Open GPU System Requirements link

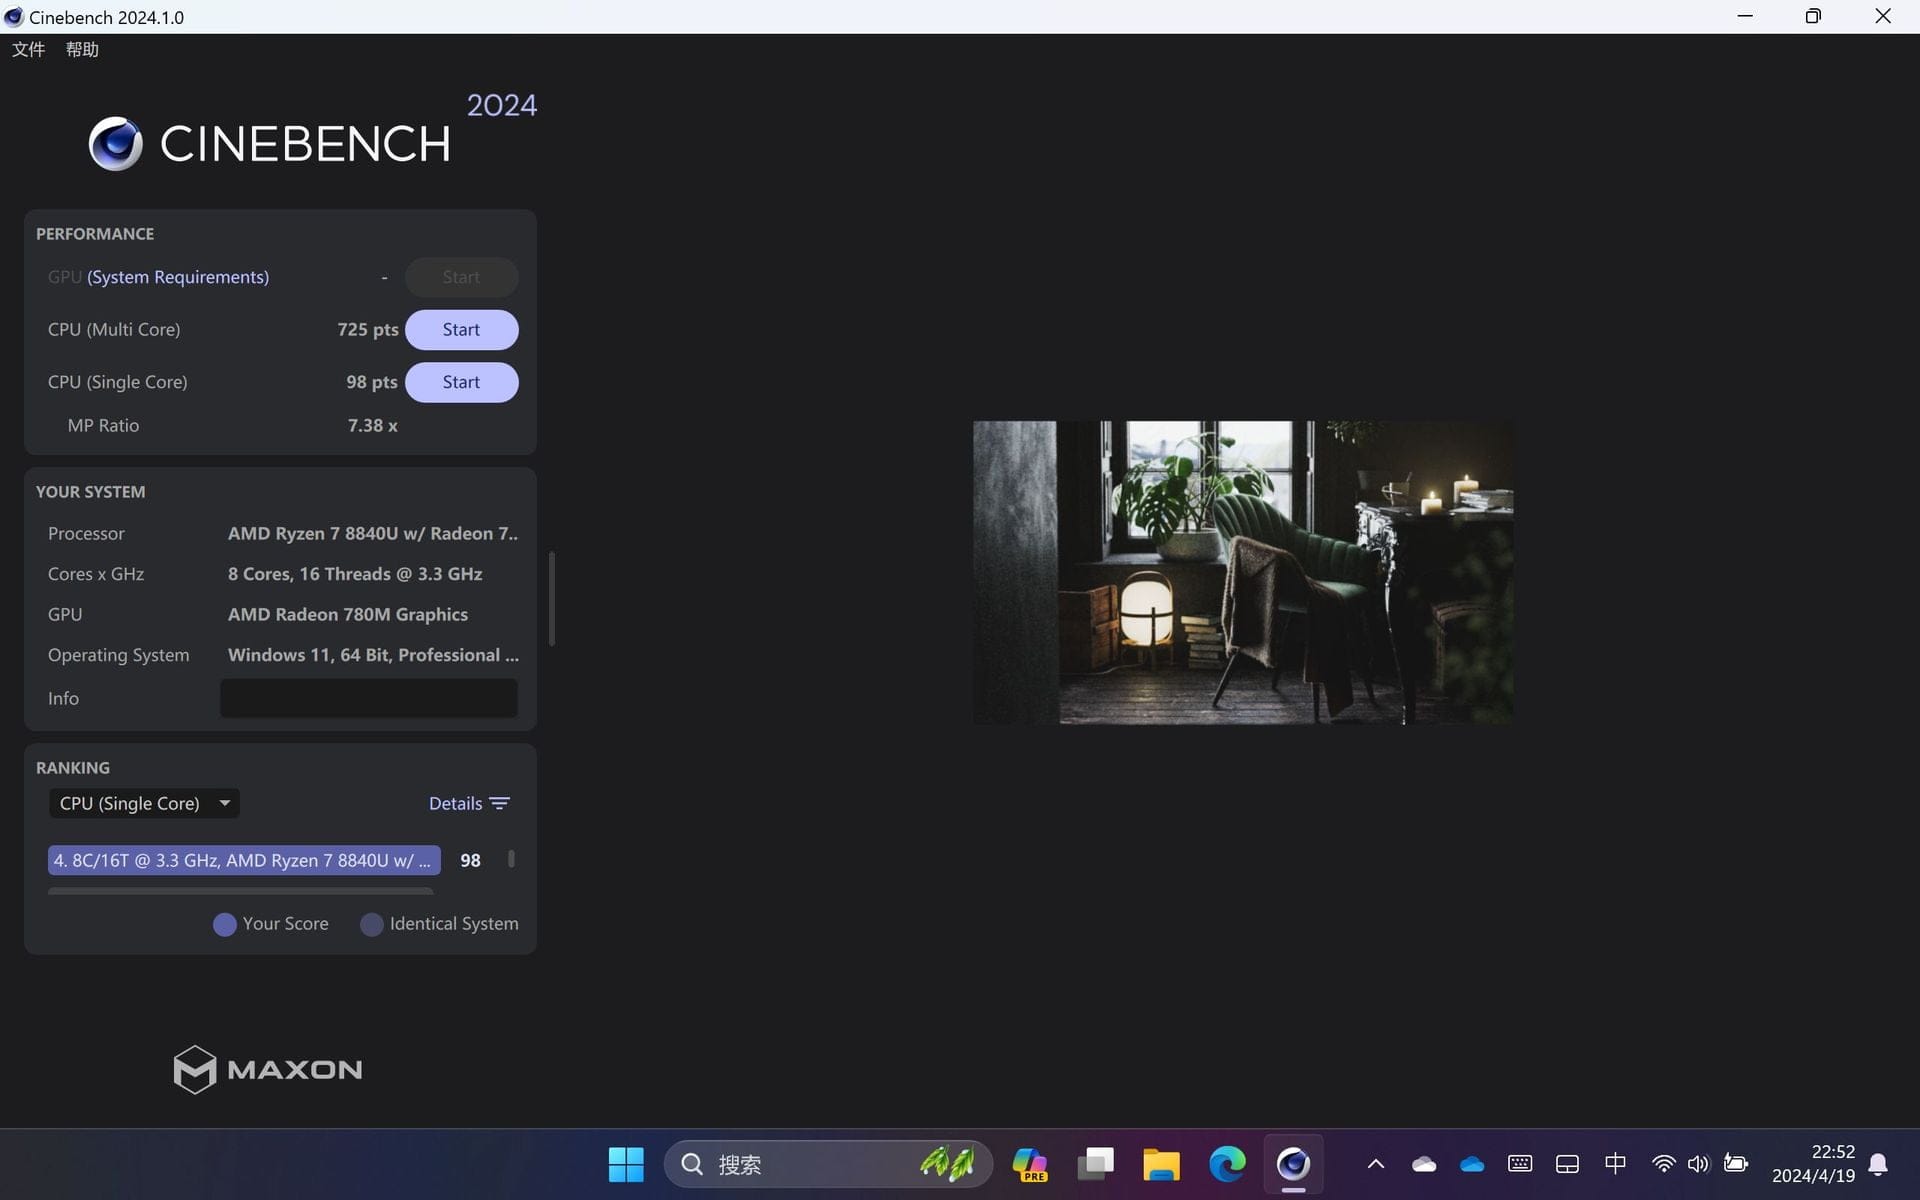click(178, 277)
